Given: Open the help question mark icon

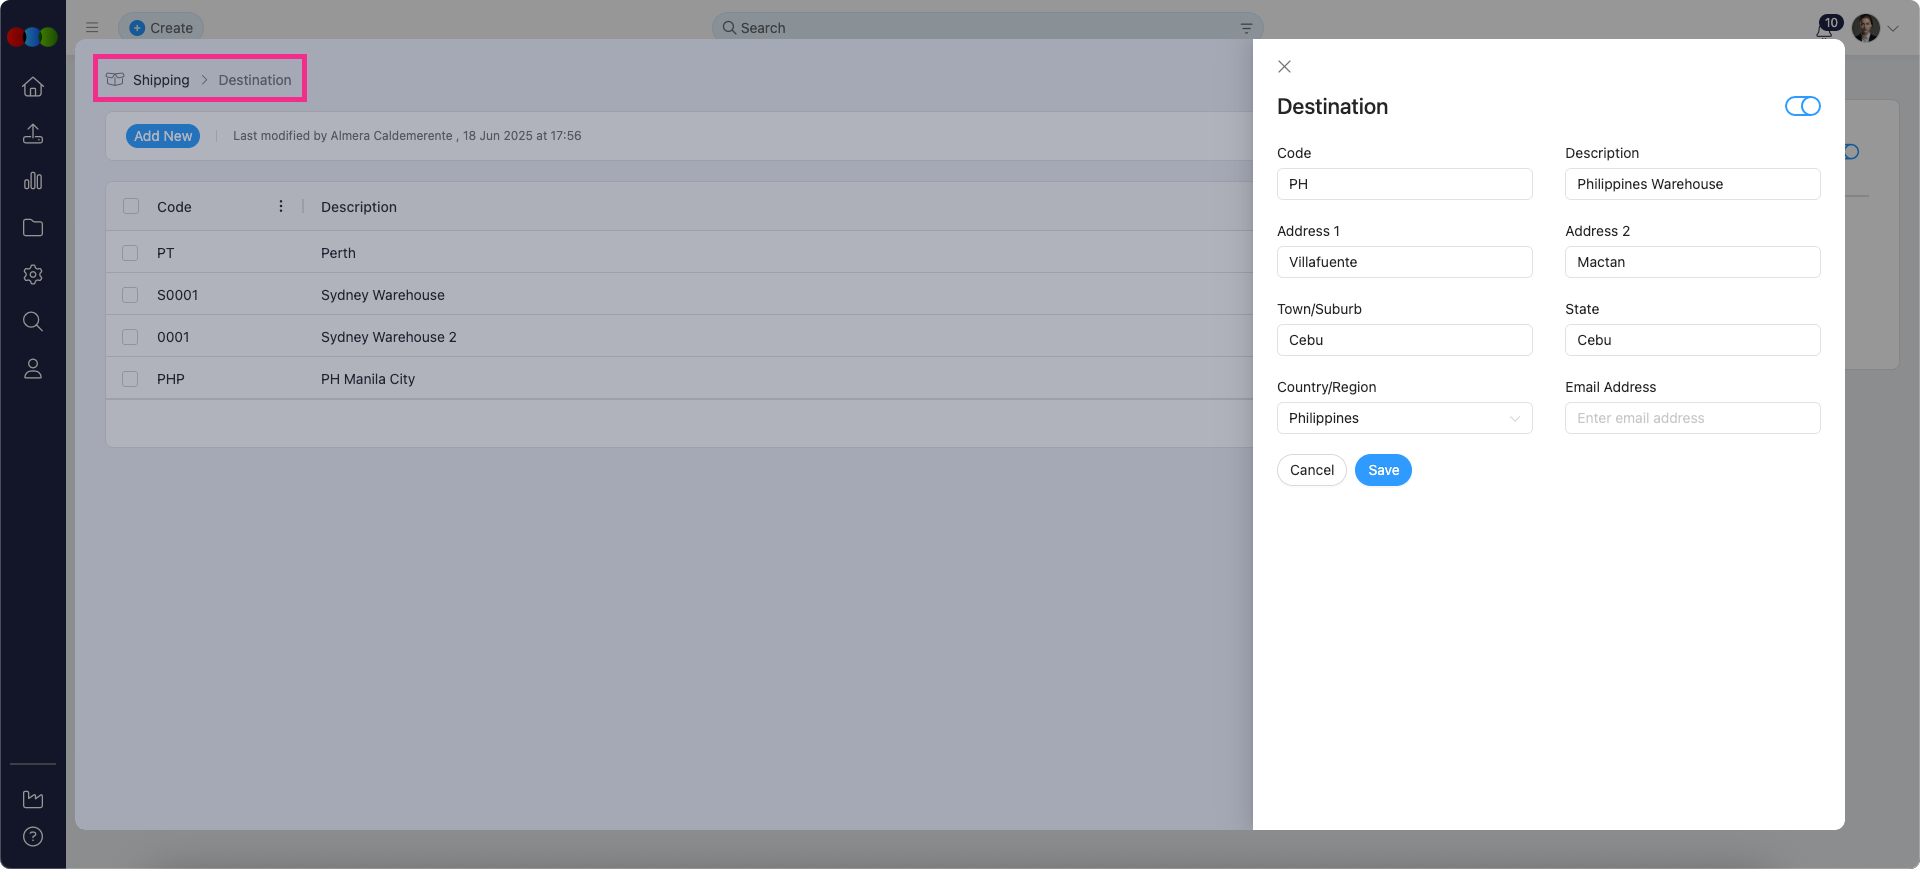Looking at the screenshot, I should pyautogui.click(x=33, y=837).
